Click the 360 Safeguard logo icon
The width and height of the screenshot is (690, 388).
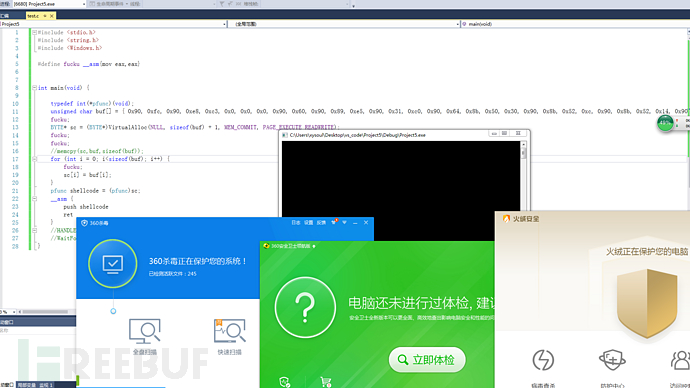[x=266, y=246]
